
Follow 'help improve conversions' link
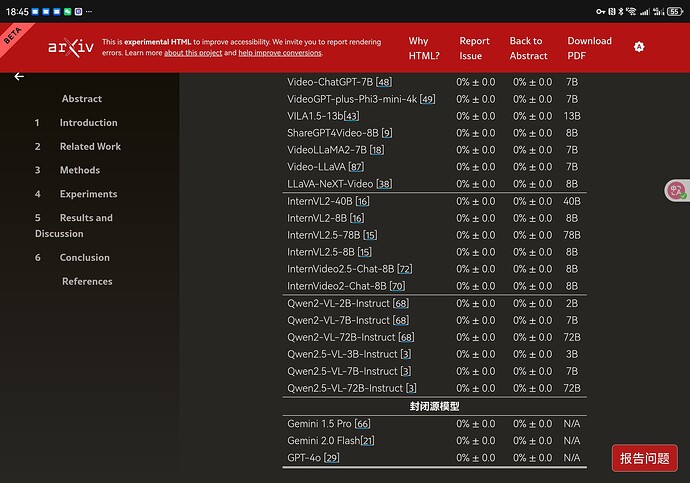[x=280, y=53]
